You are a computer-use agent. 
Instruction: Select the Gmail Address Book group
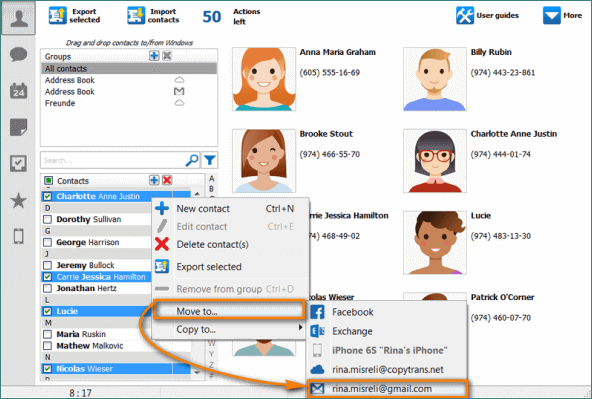click(129, 92)
